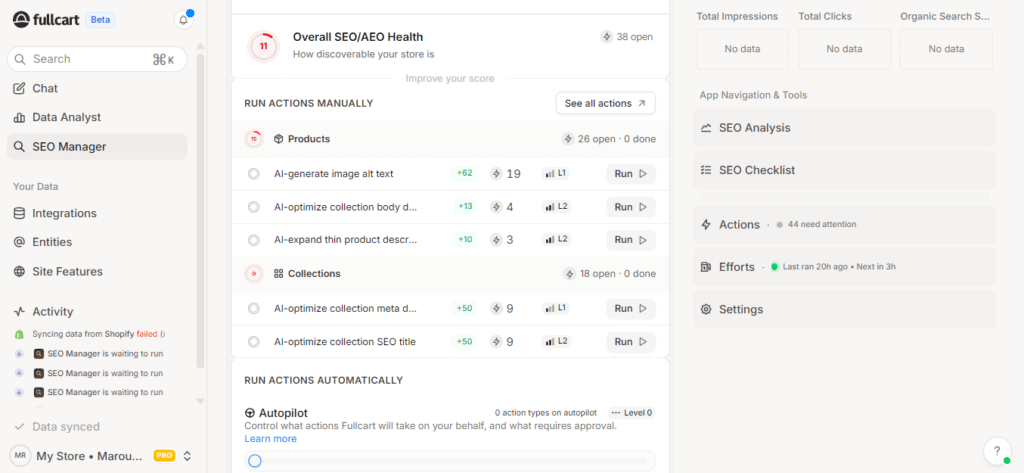The width and height of the screenshot is (1024, 473).
Task: Open the Integrations page
Action: [x=64, y=213]
